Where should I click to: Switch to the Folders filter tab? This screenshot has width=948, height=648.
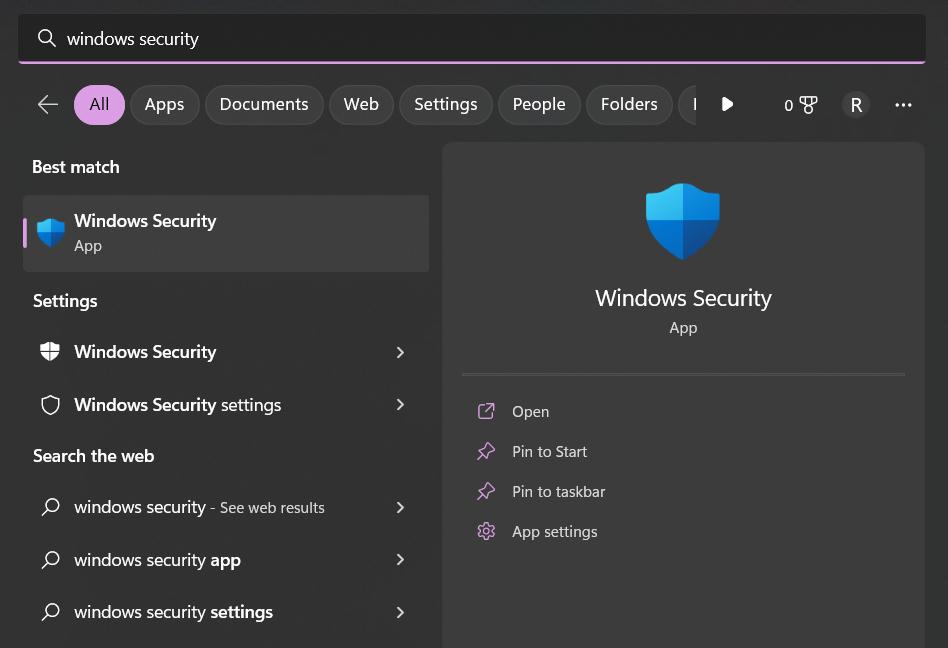point(629,105)
